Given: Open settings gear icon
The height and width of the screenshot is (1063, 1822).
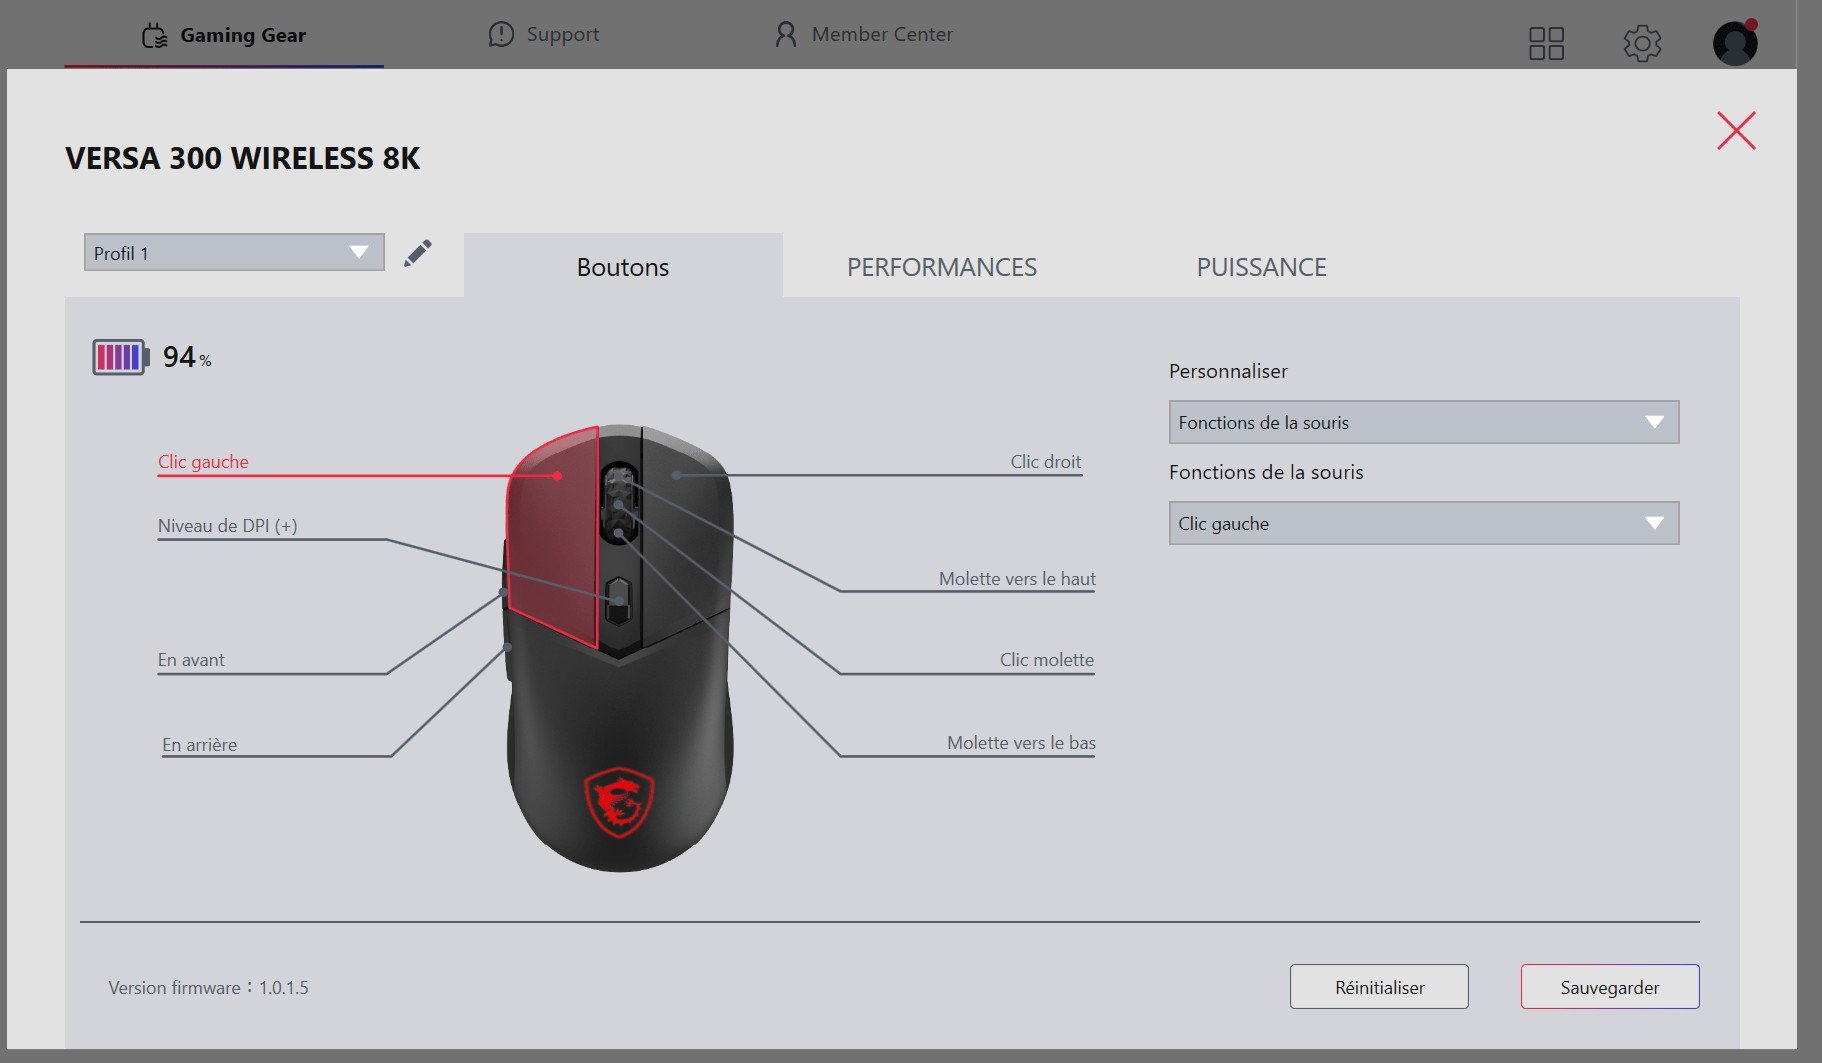Looking at the screenshot, I should [x=1642, y=43].
